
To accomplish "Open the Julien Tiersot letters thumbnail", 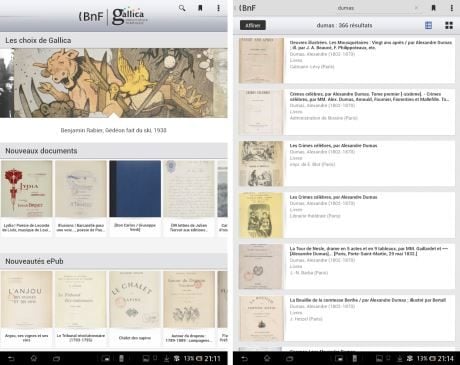I will point(189,189).
